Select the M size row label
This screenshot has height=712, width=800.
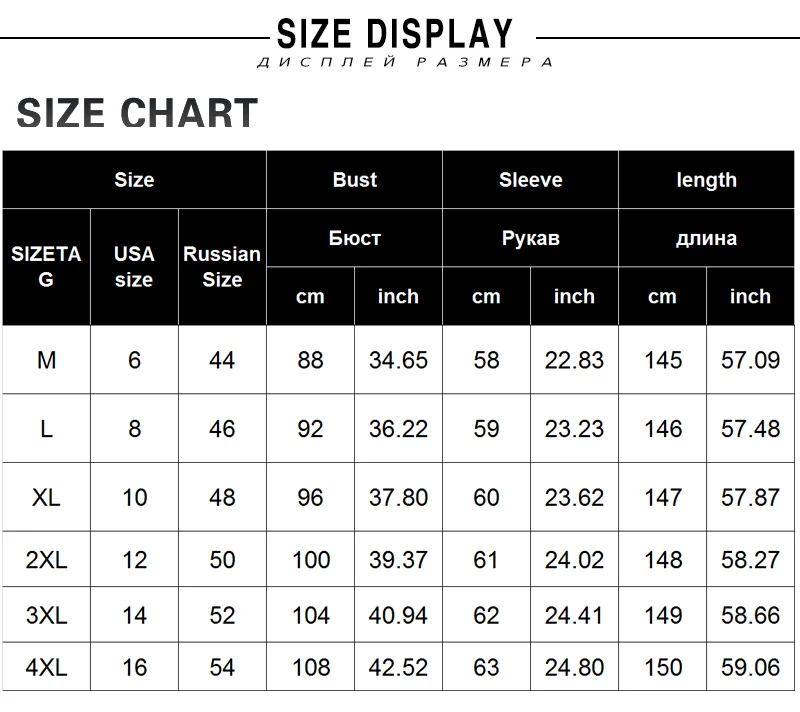[46, 360]
